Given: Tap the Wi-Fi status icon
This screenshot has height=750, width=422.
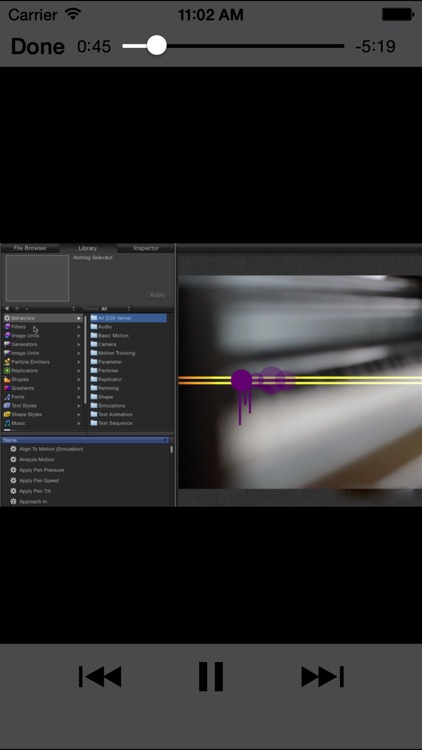Looking at the screenshot, I should (73, 14).
